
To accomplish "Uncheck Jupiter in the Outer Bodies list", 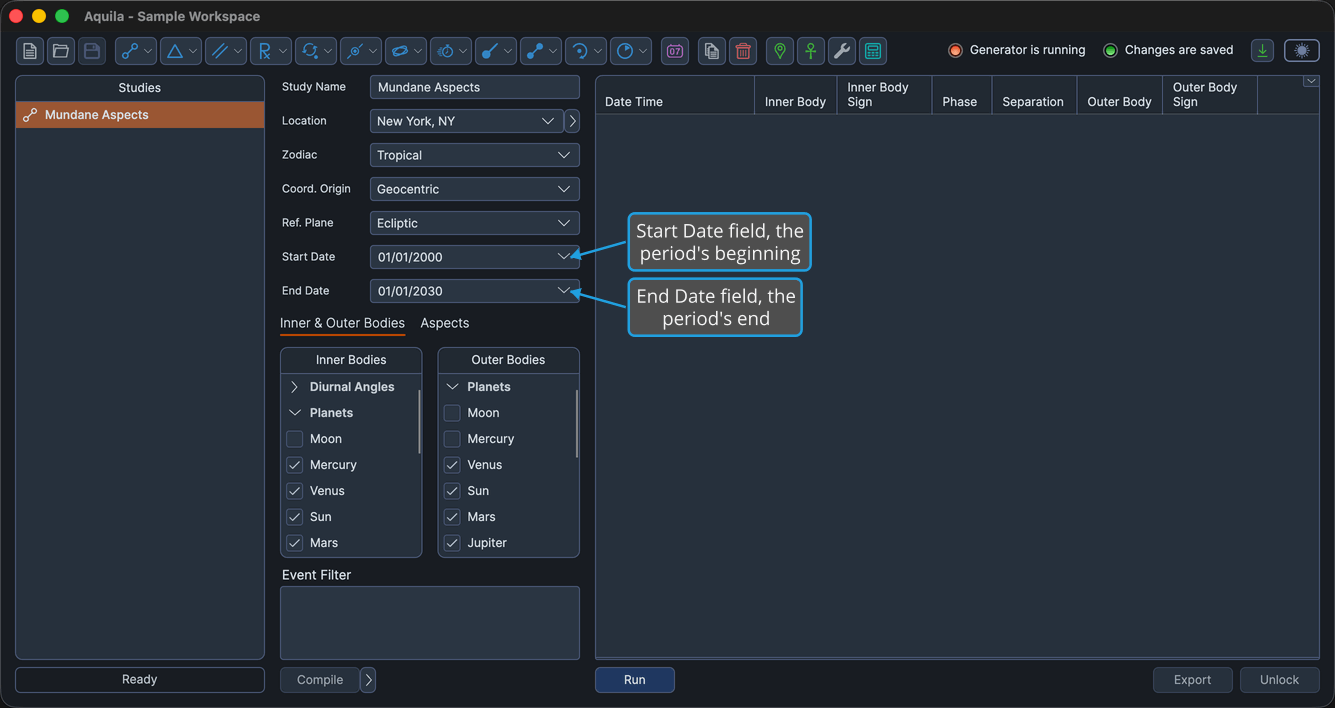I will pyautogui.click(x=452, y=543).
